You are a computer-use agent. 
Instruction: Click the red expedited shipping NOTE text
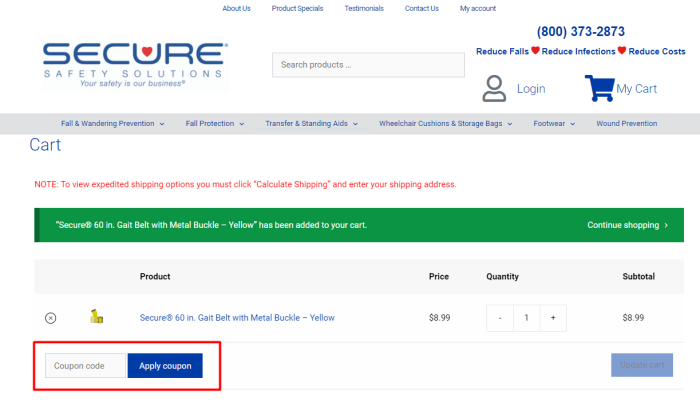coord(245,184)
